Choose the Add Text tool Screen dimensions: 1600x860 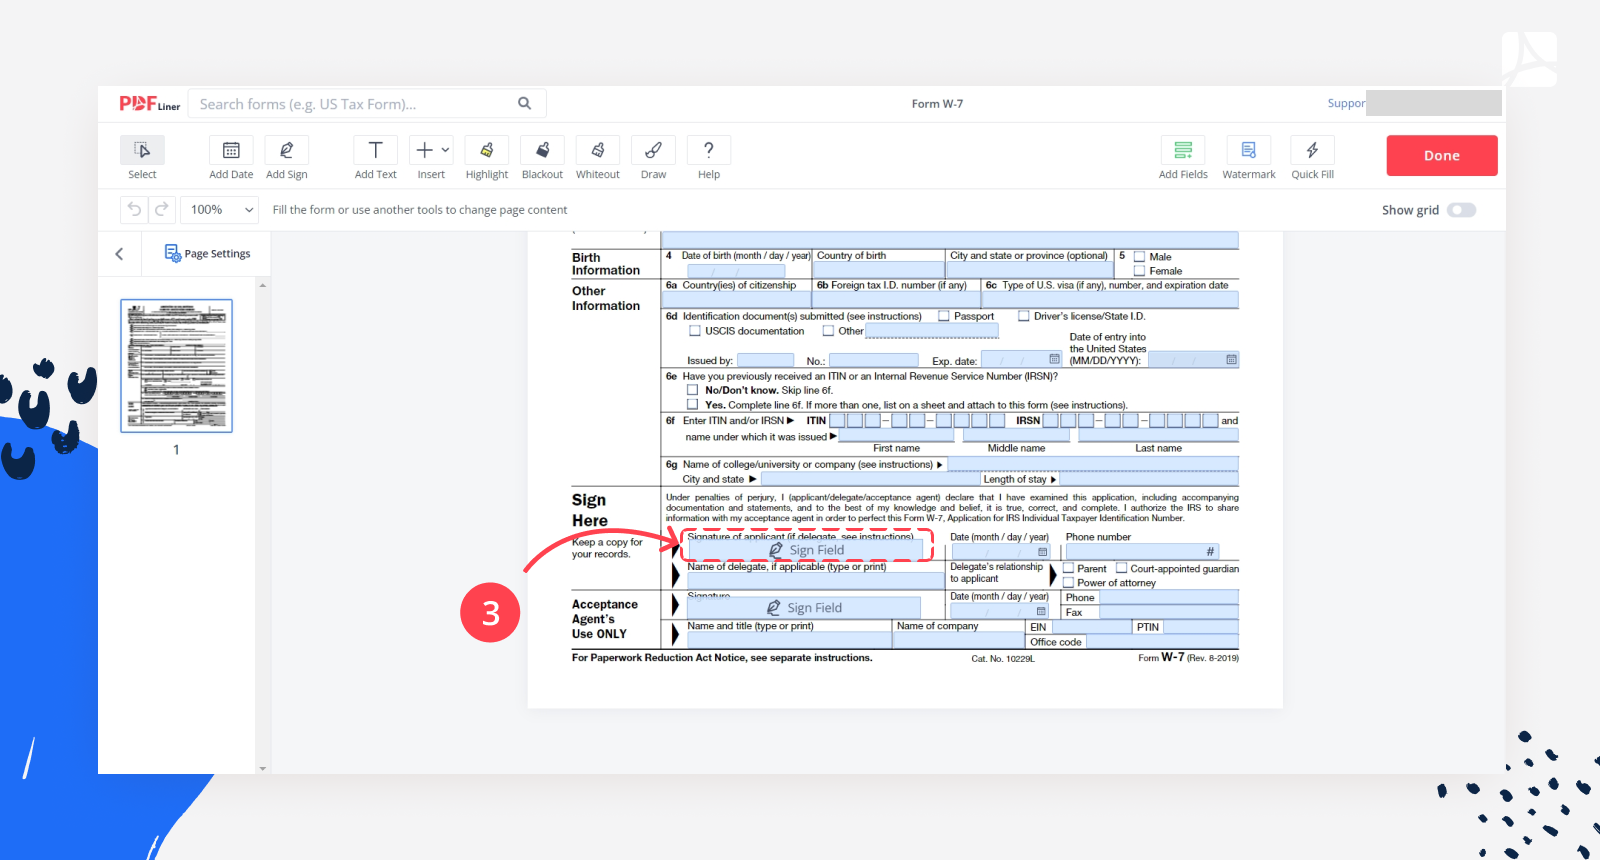375,150
